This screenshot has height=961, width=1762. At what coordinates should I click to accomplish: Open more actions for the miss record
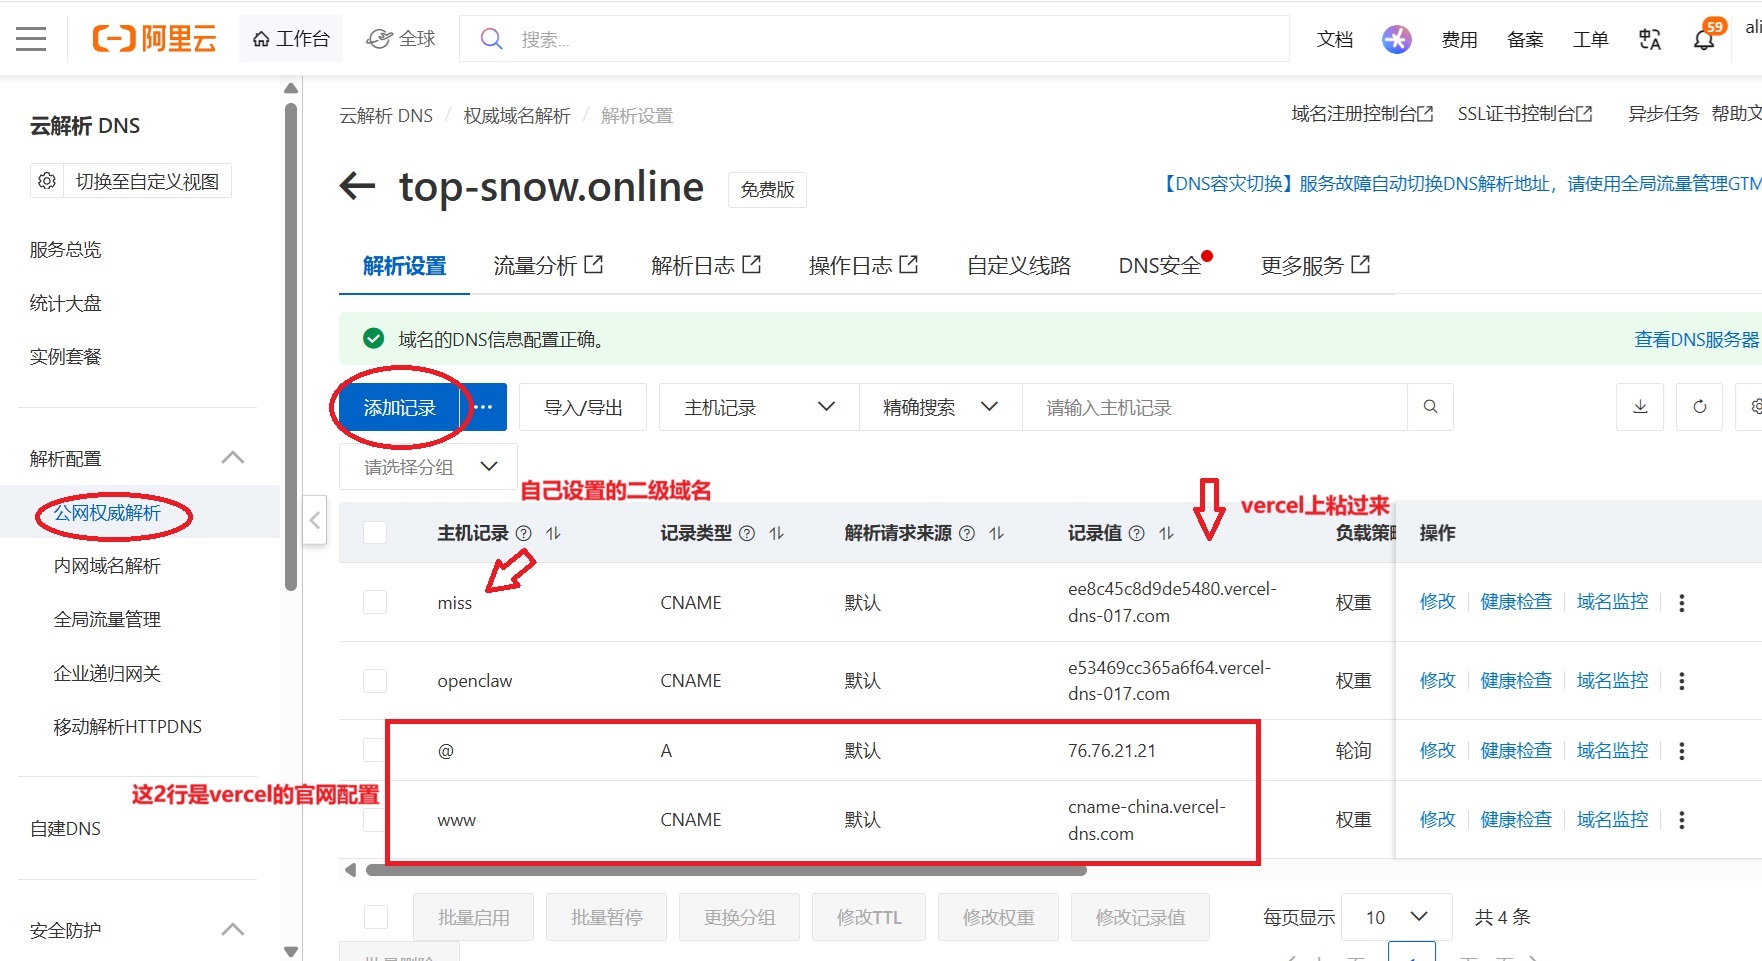pos(1682,603)
